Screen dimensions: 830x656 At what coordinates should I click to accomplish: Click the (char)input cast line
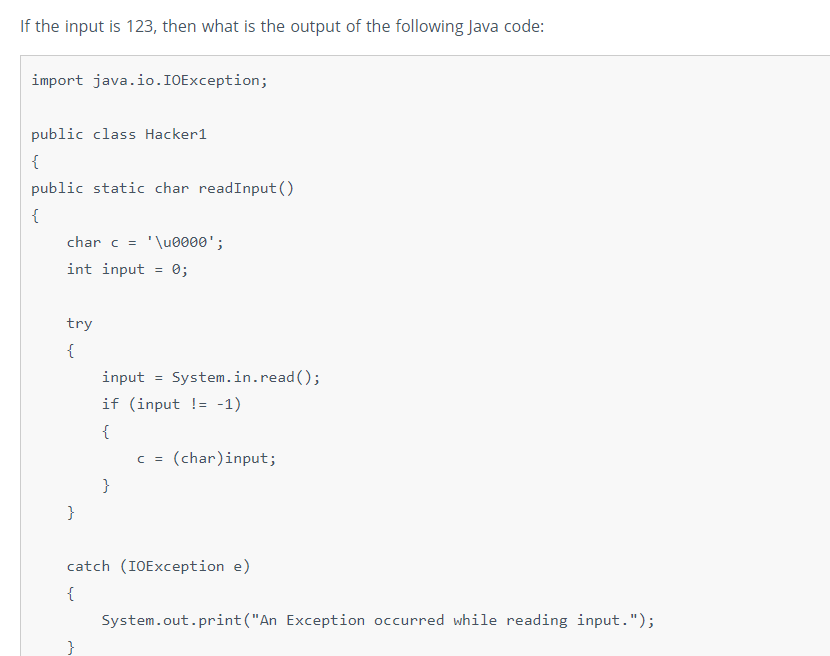click(206, 459)
